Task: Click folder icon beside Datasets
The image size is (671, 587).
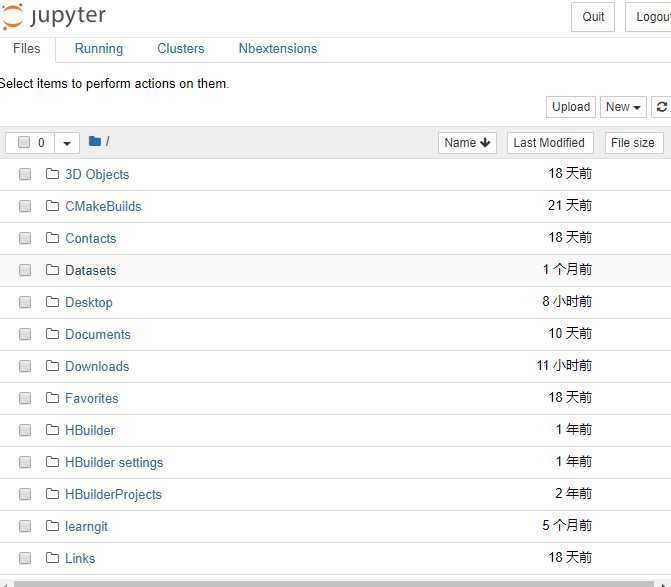Action: (52, 270)
